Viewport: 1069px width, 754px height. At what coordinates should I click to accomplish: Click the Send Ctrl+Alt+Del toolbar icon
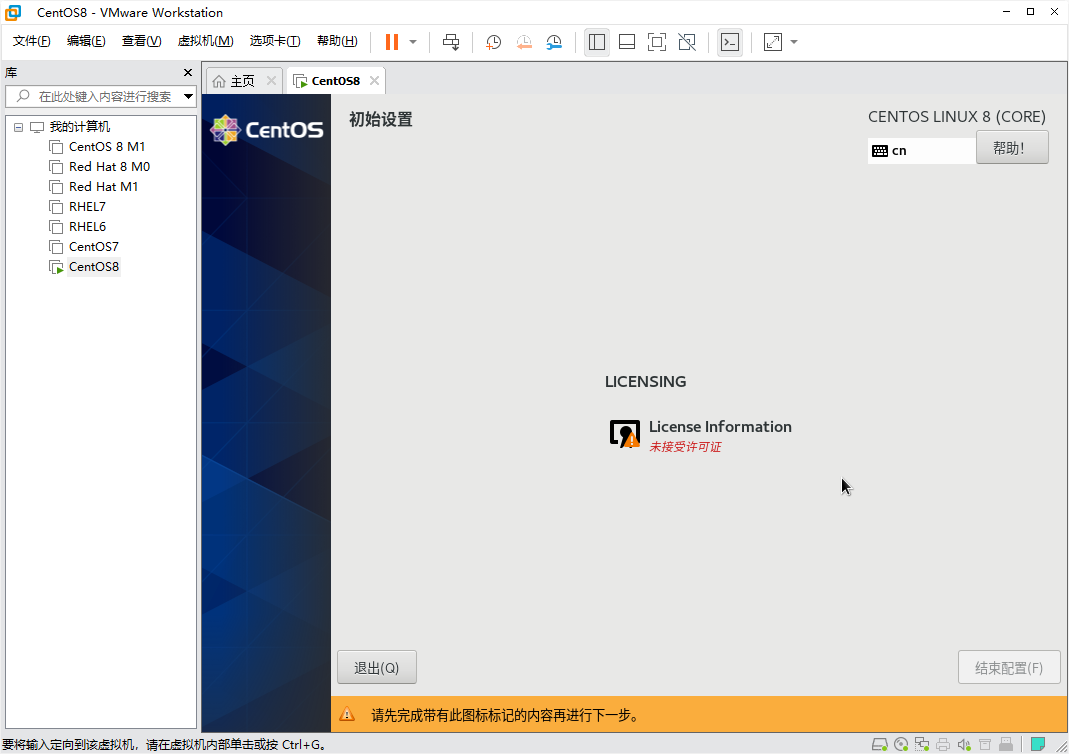(451, 42)
